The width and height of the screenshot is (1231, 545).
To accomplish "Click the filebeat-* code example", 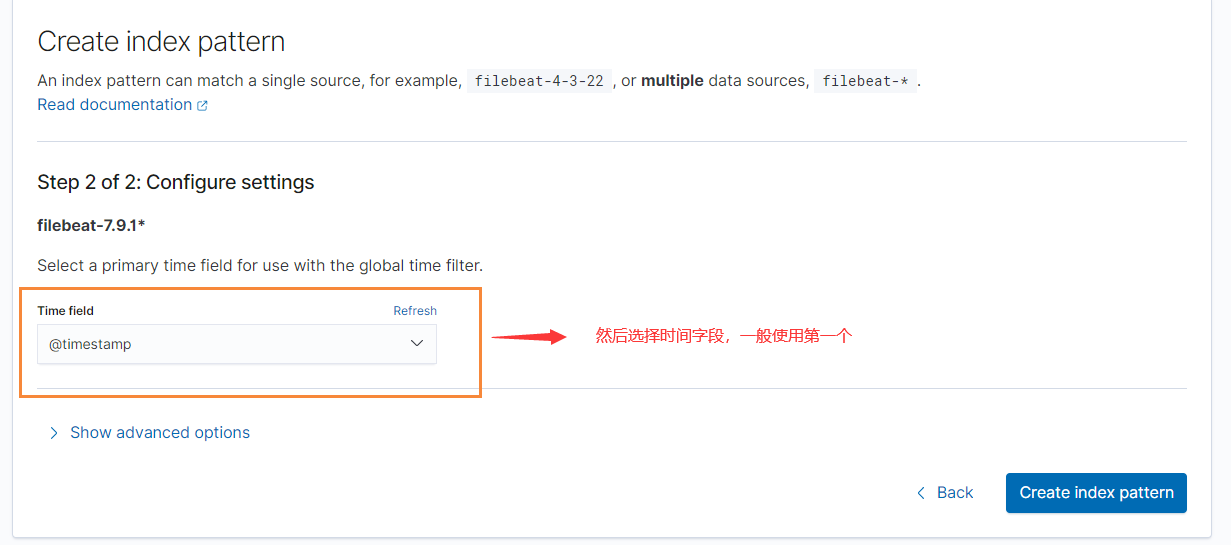I will [865, 81].
